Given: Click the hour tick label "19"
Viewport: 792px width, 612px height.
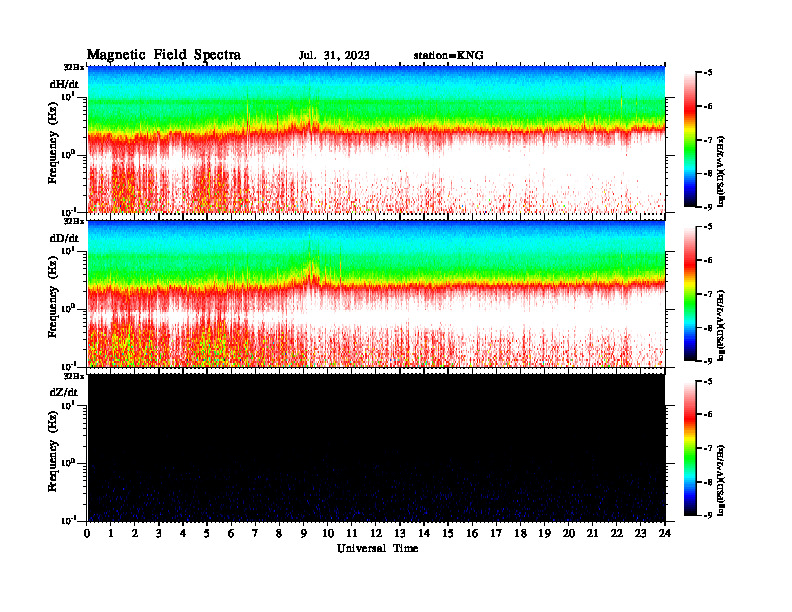Looking at the screenshot, I should 544,534.
